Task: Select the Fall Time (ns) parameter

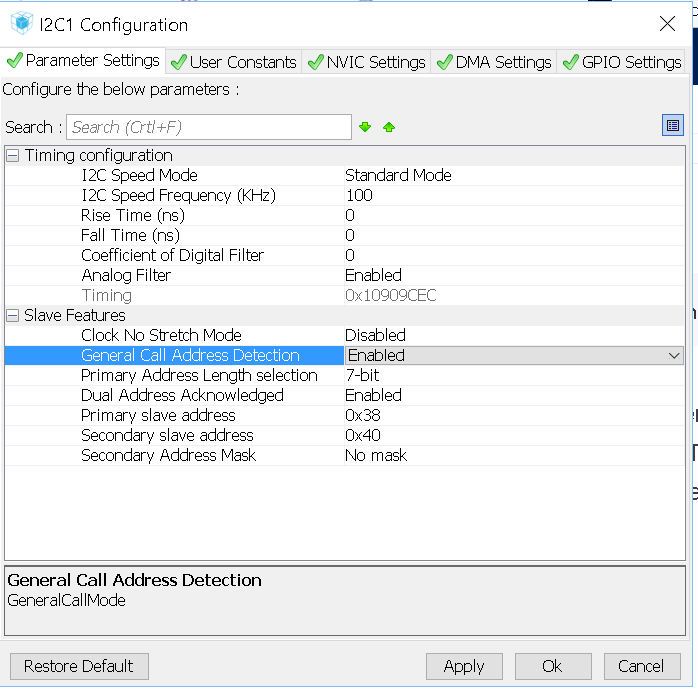Action: pos(130,236)
